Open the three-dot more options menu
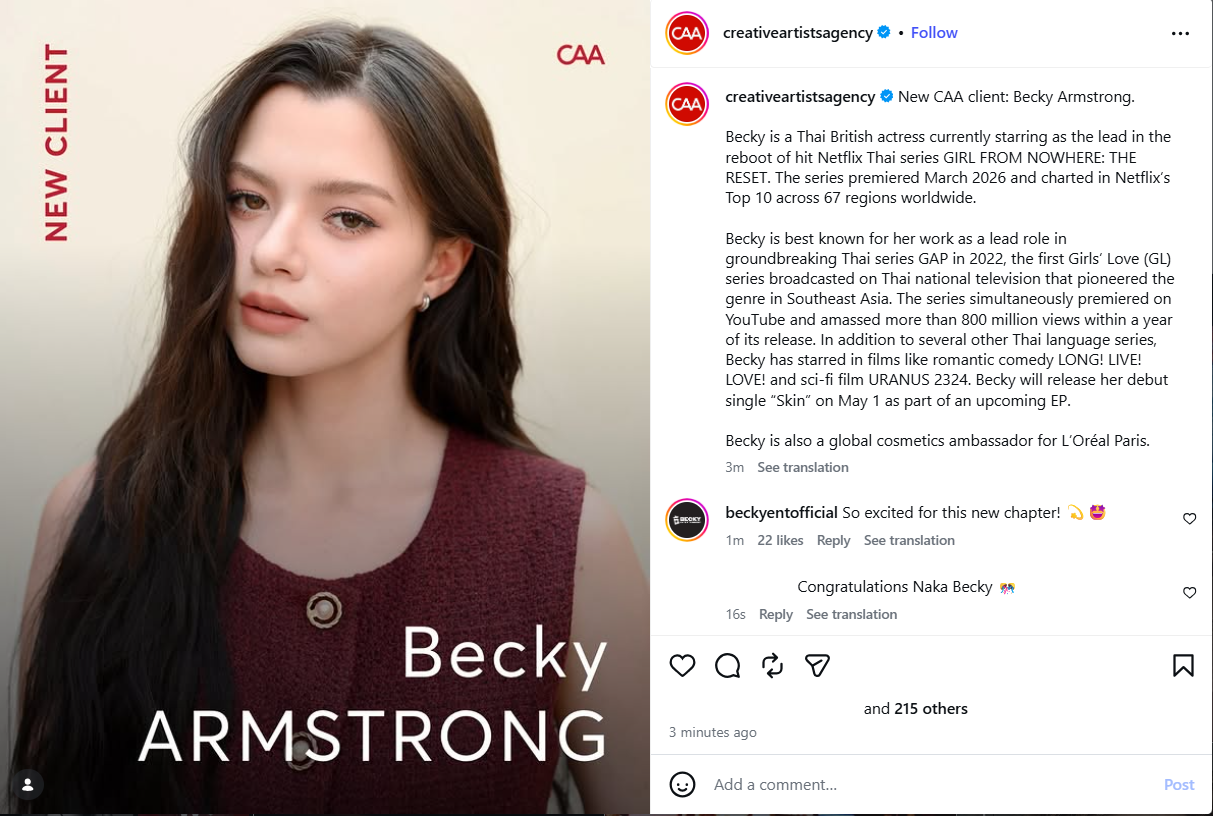 (1180, 33)
